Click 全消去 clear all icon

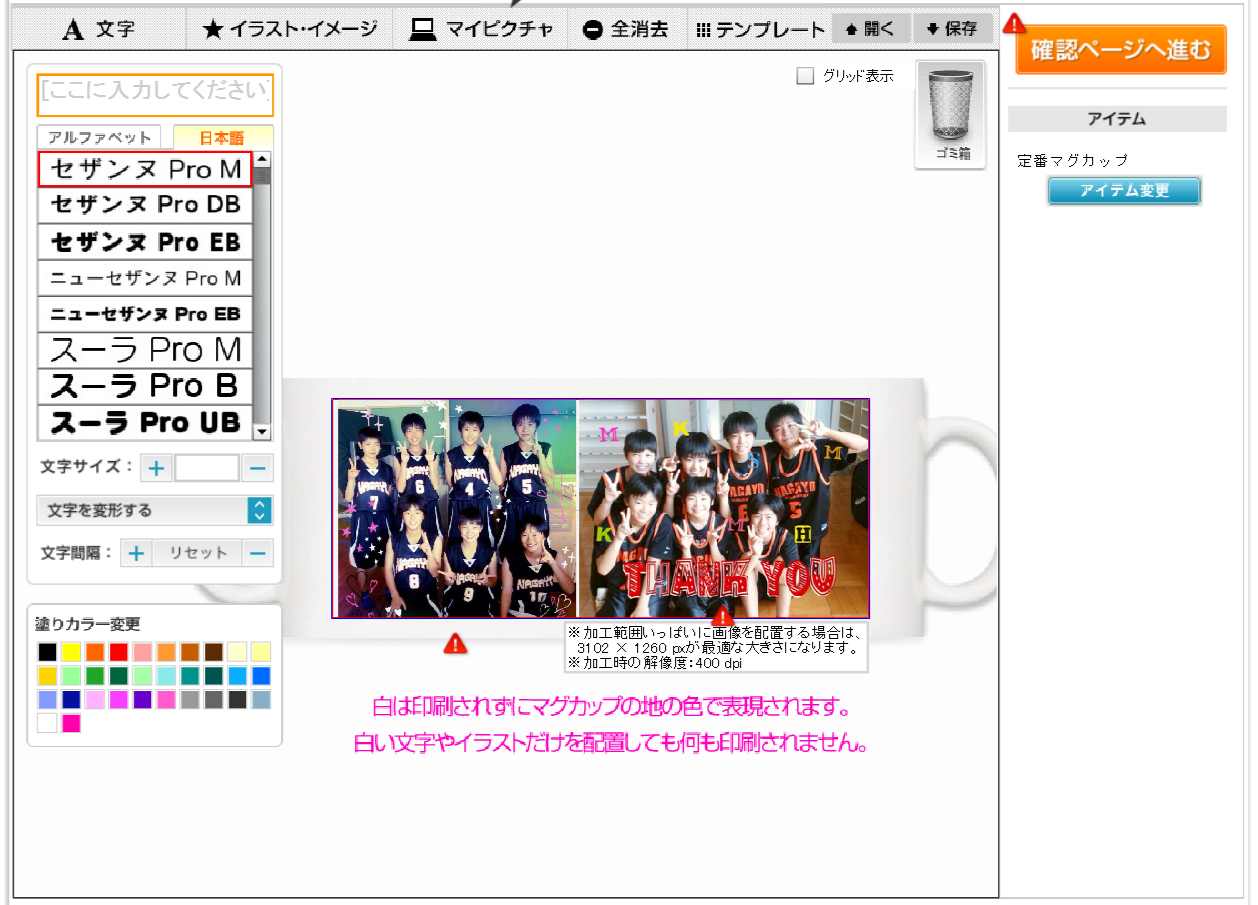click(x=625, y=30)
